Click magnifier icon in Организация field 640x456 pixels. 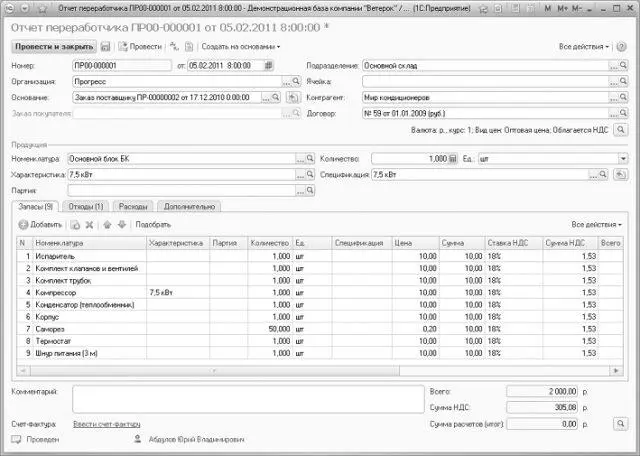[x=296, y=81]
